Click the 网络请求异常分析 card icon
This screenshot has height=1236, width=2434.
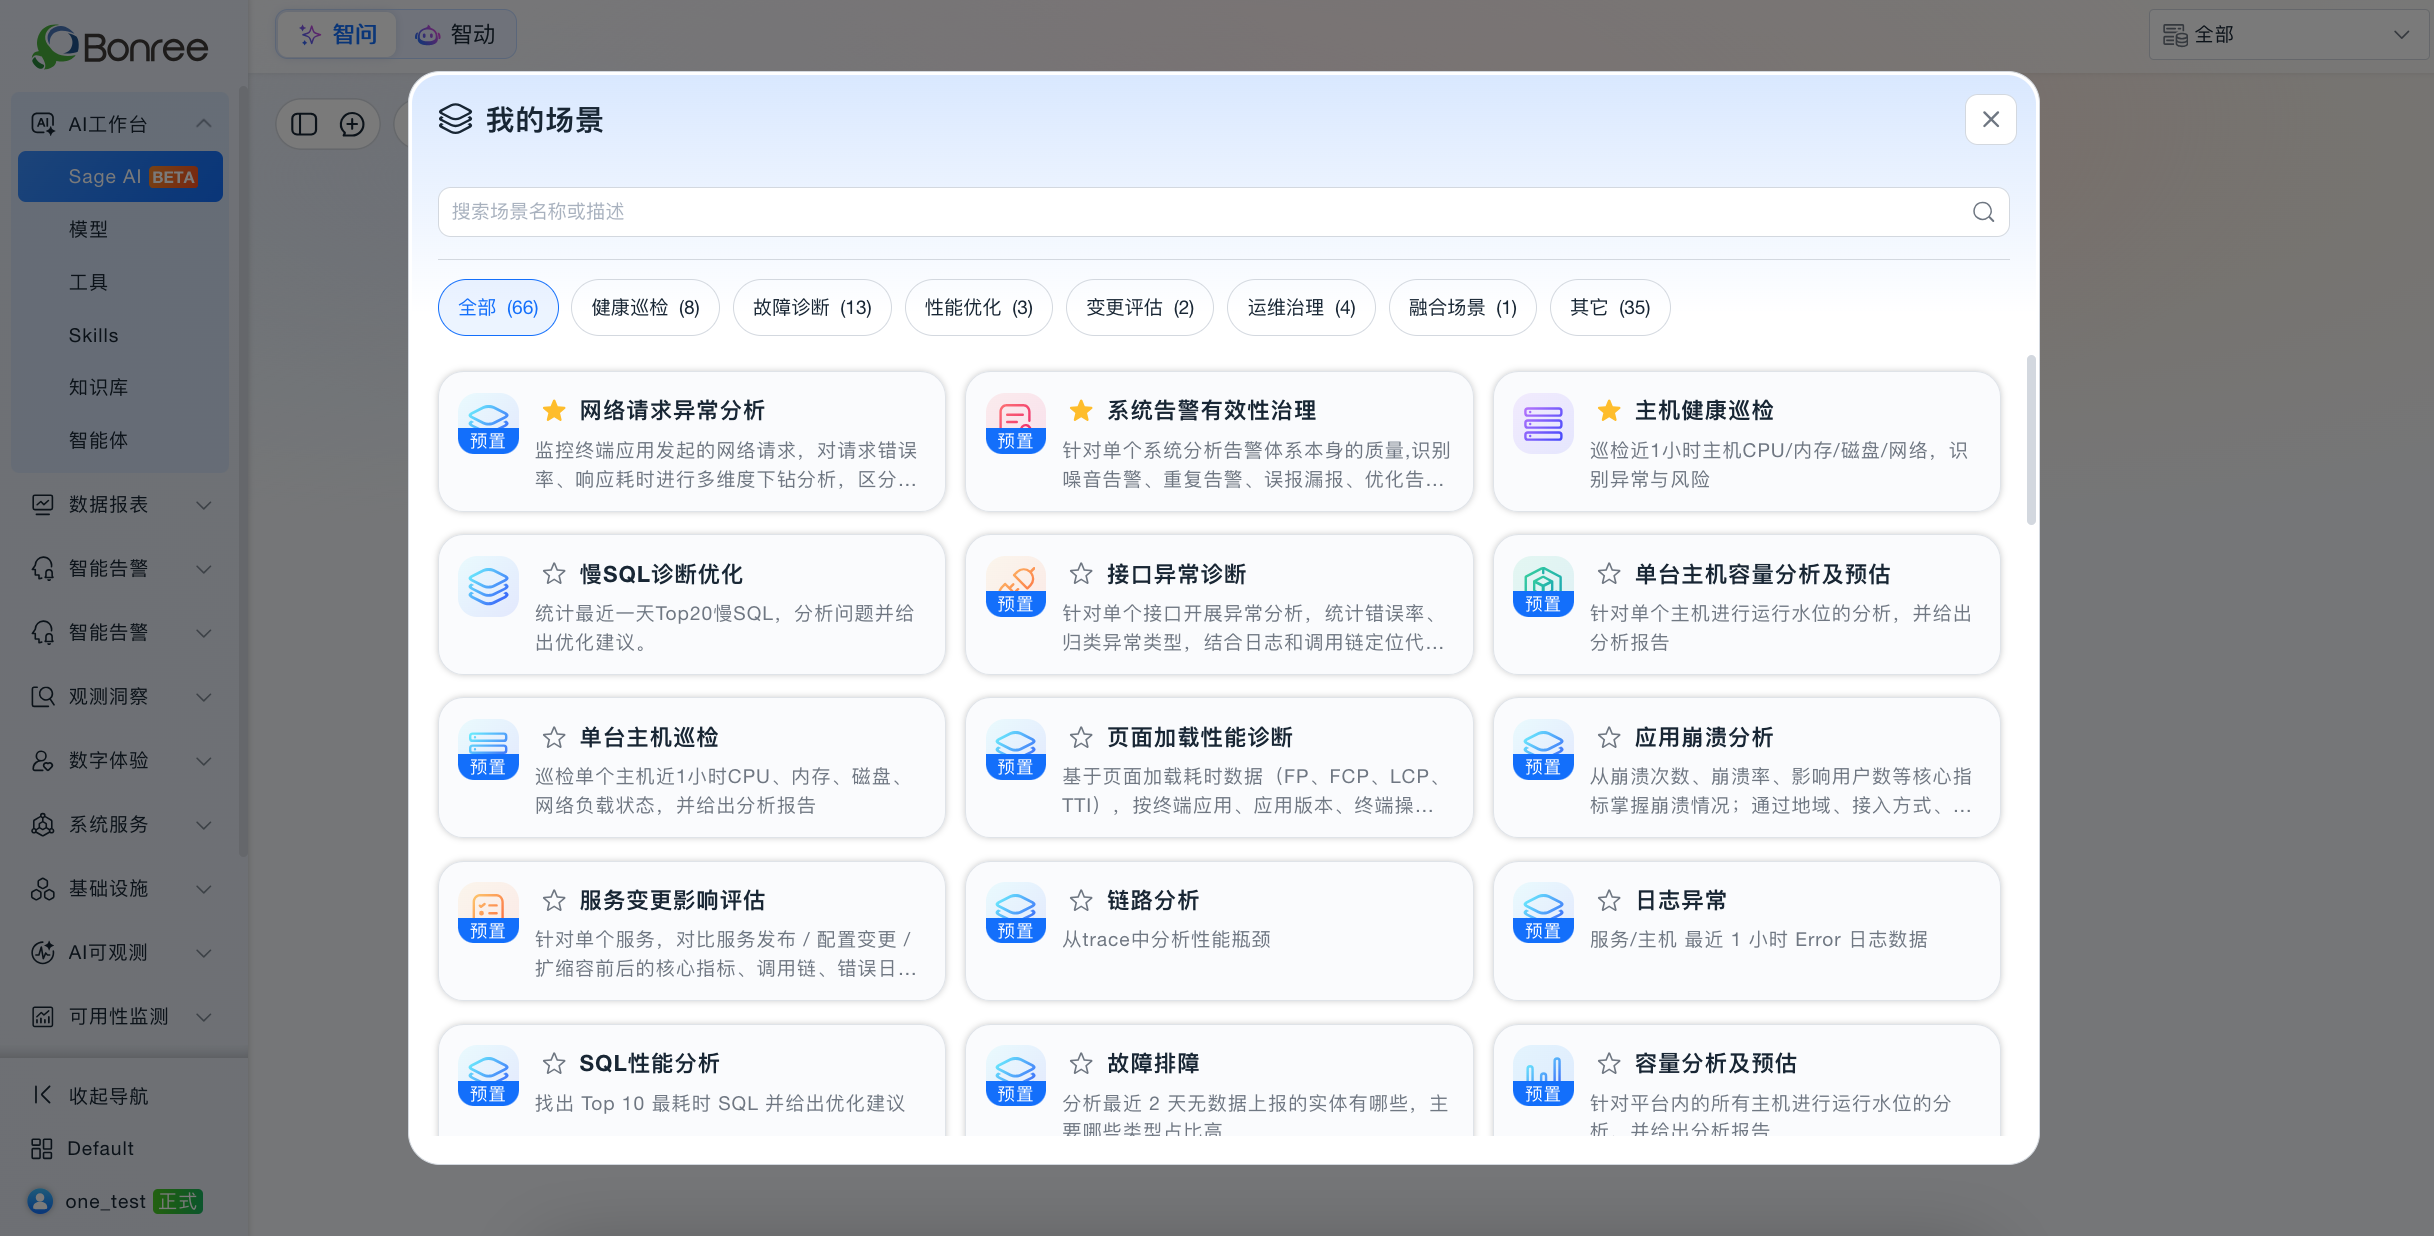(x=488, y=423)
